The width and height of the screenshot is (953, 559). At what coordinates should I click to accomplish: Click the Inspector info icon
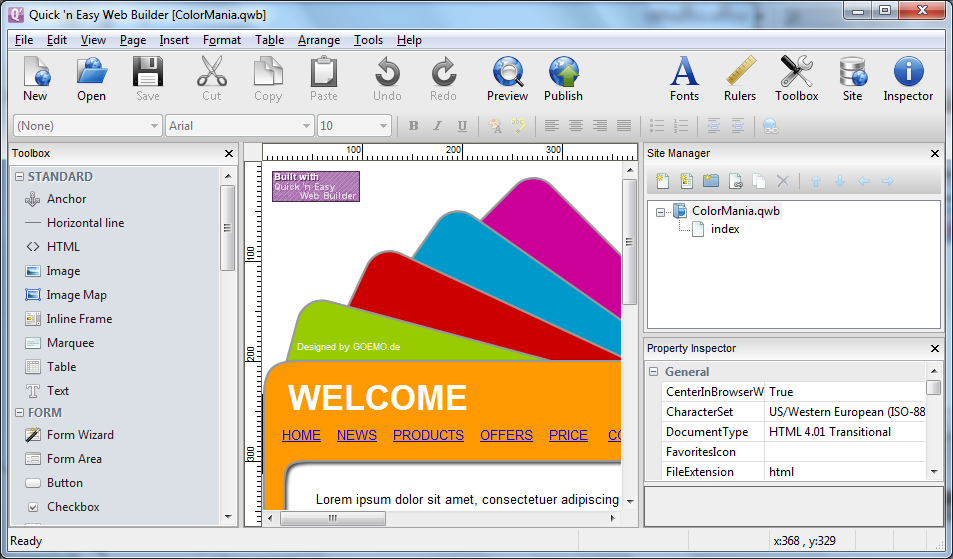908,79
